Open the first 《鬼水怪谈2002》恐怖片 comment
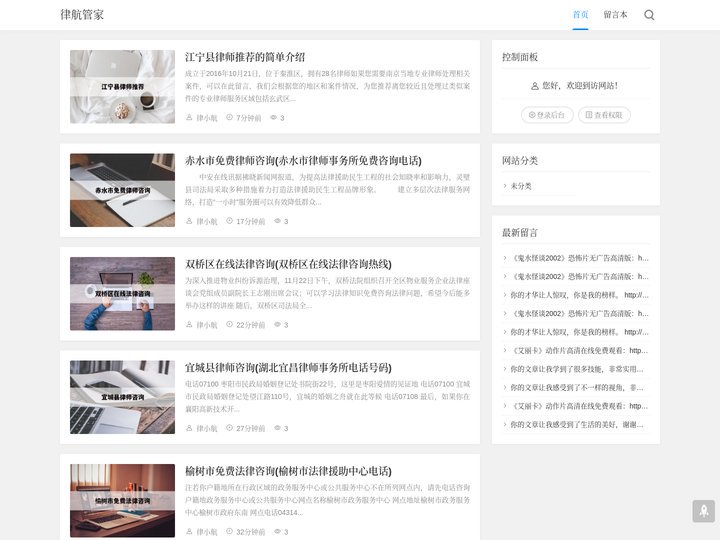This screenshot has width=720, height=540. (579, 258)
